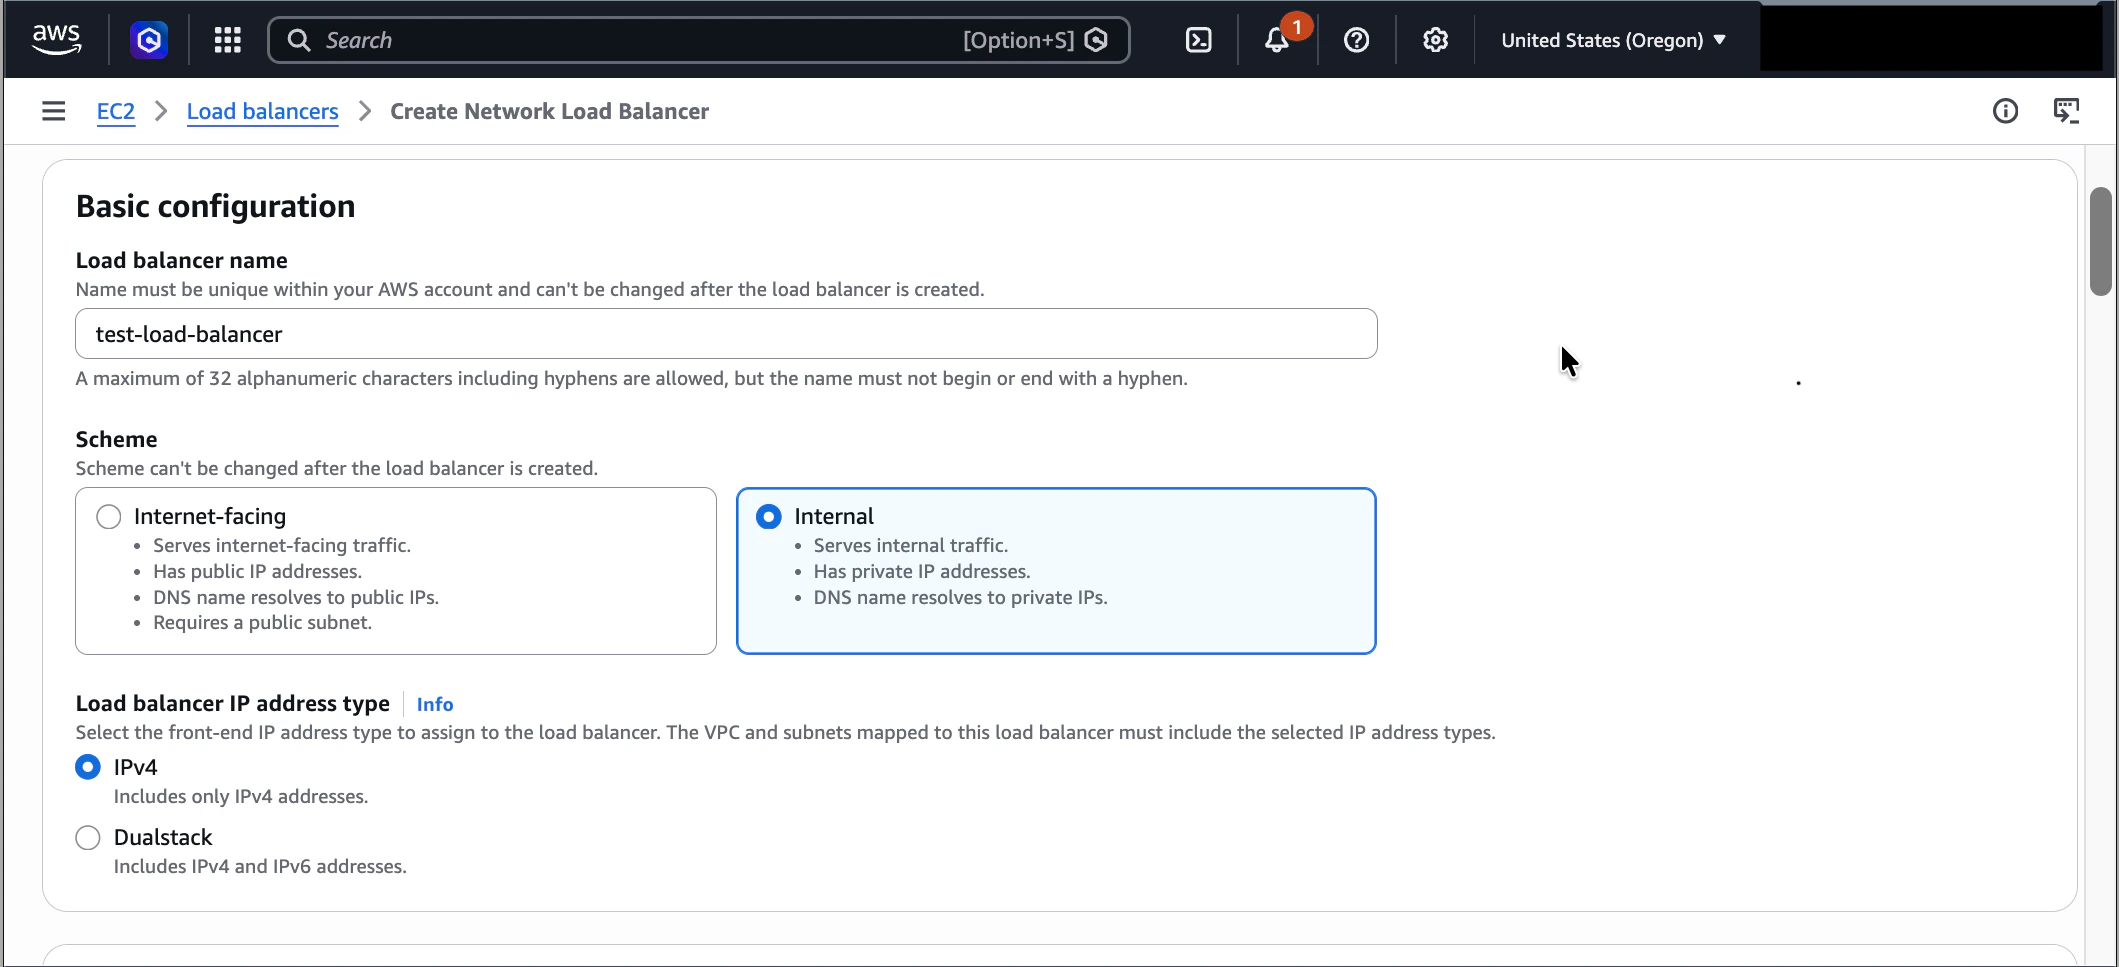Open the United States (Oregon) region dropdown
Viewport: 2119px width, 967px height.
[x=1612, y=40]
